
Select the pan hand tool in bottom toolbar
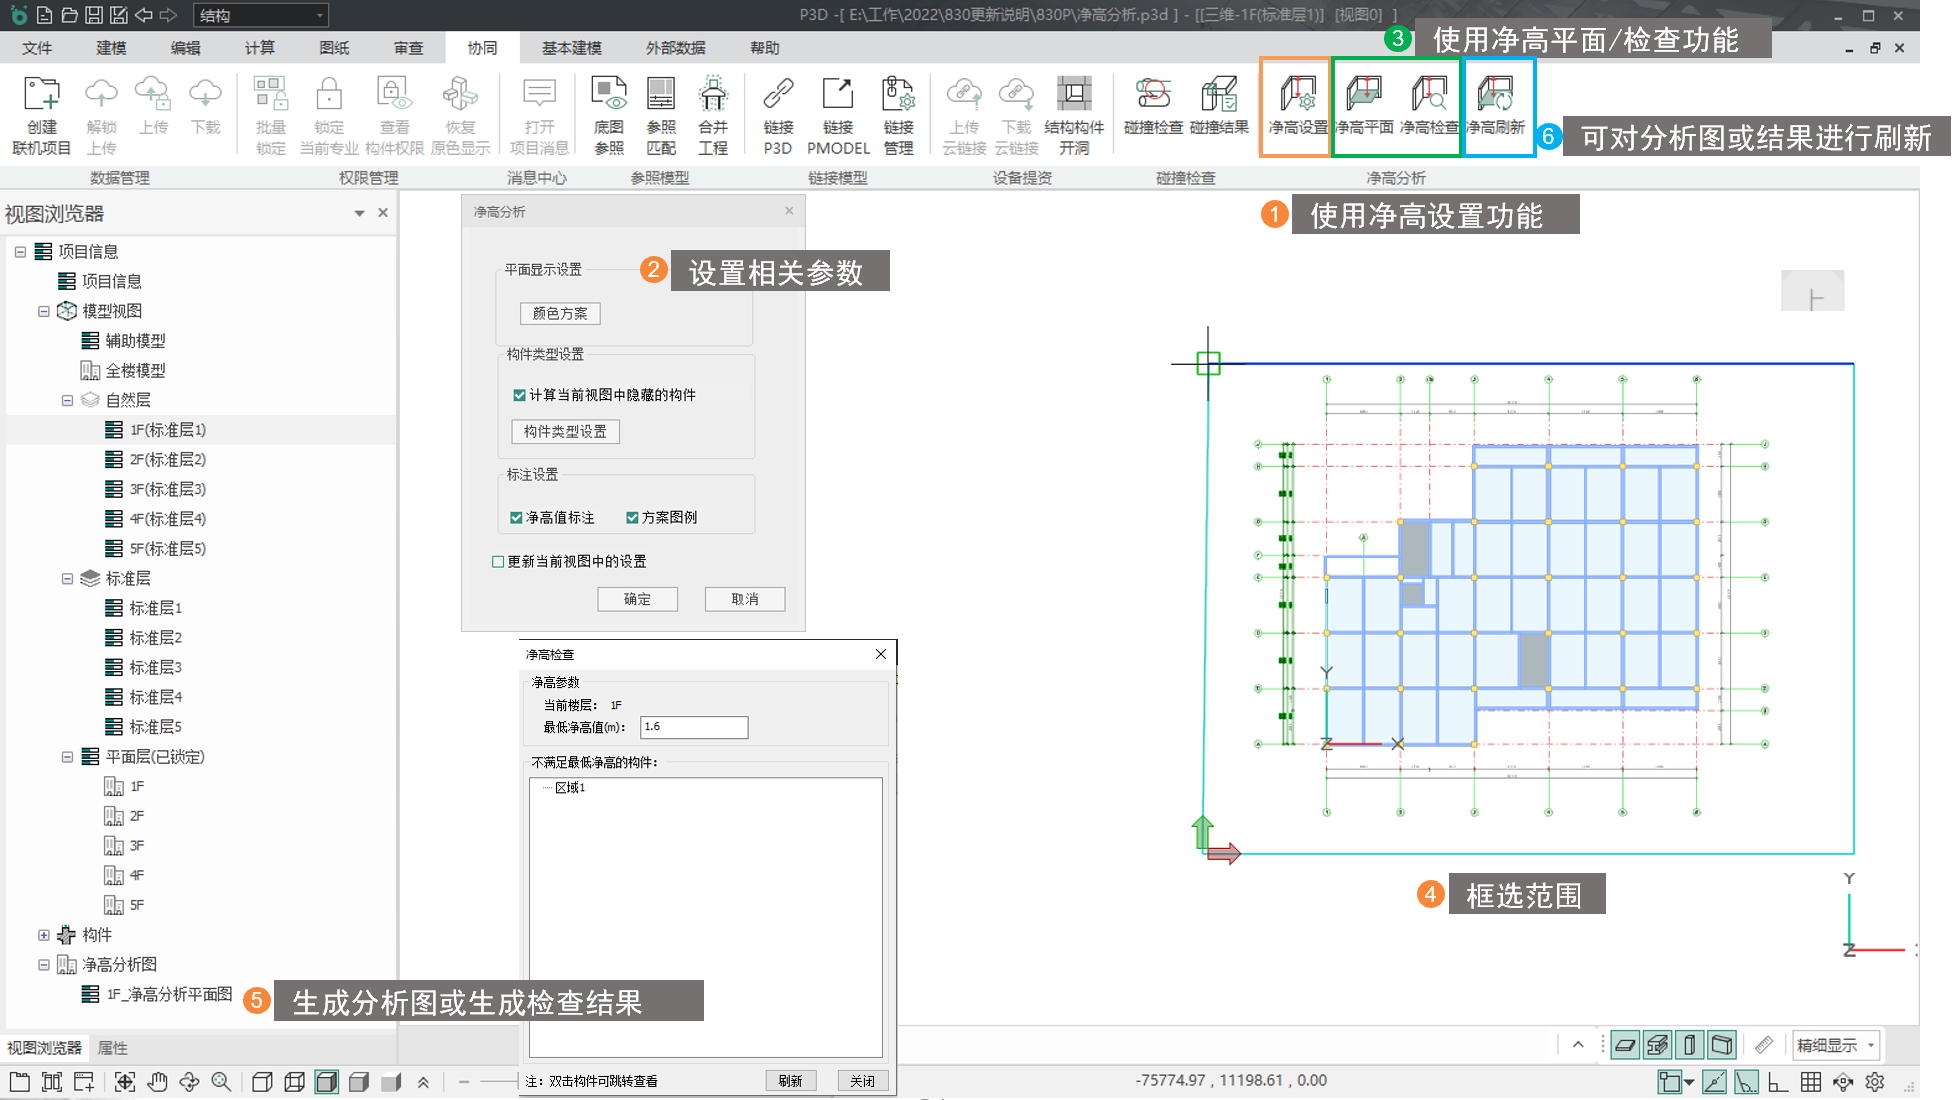click(157, 1082)
